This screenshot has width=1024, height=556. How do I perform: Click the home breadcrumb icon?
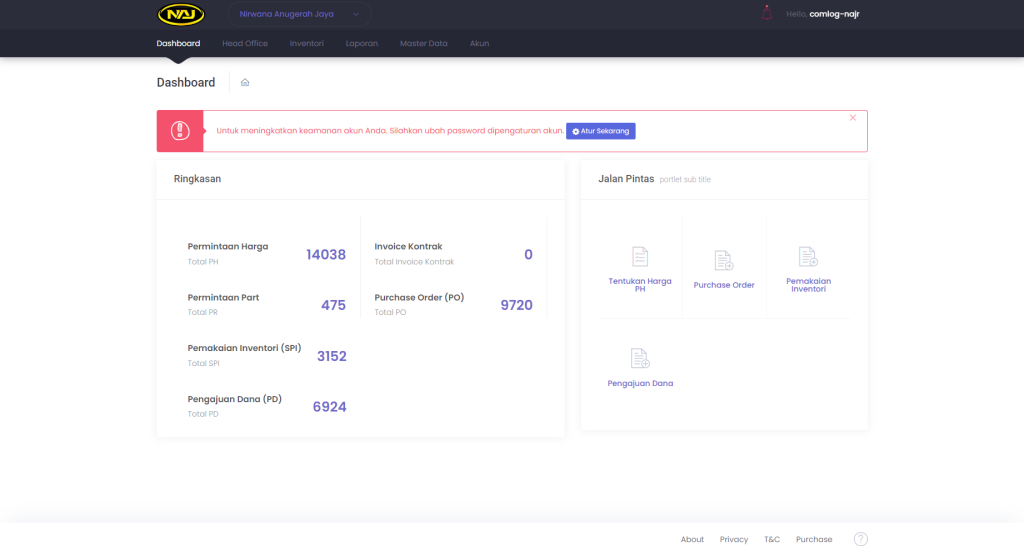click(245, 82)
